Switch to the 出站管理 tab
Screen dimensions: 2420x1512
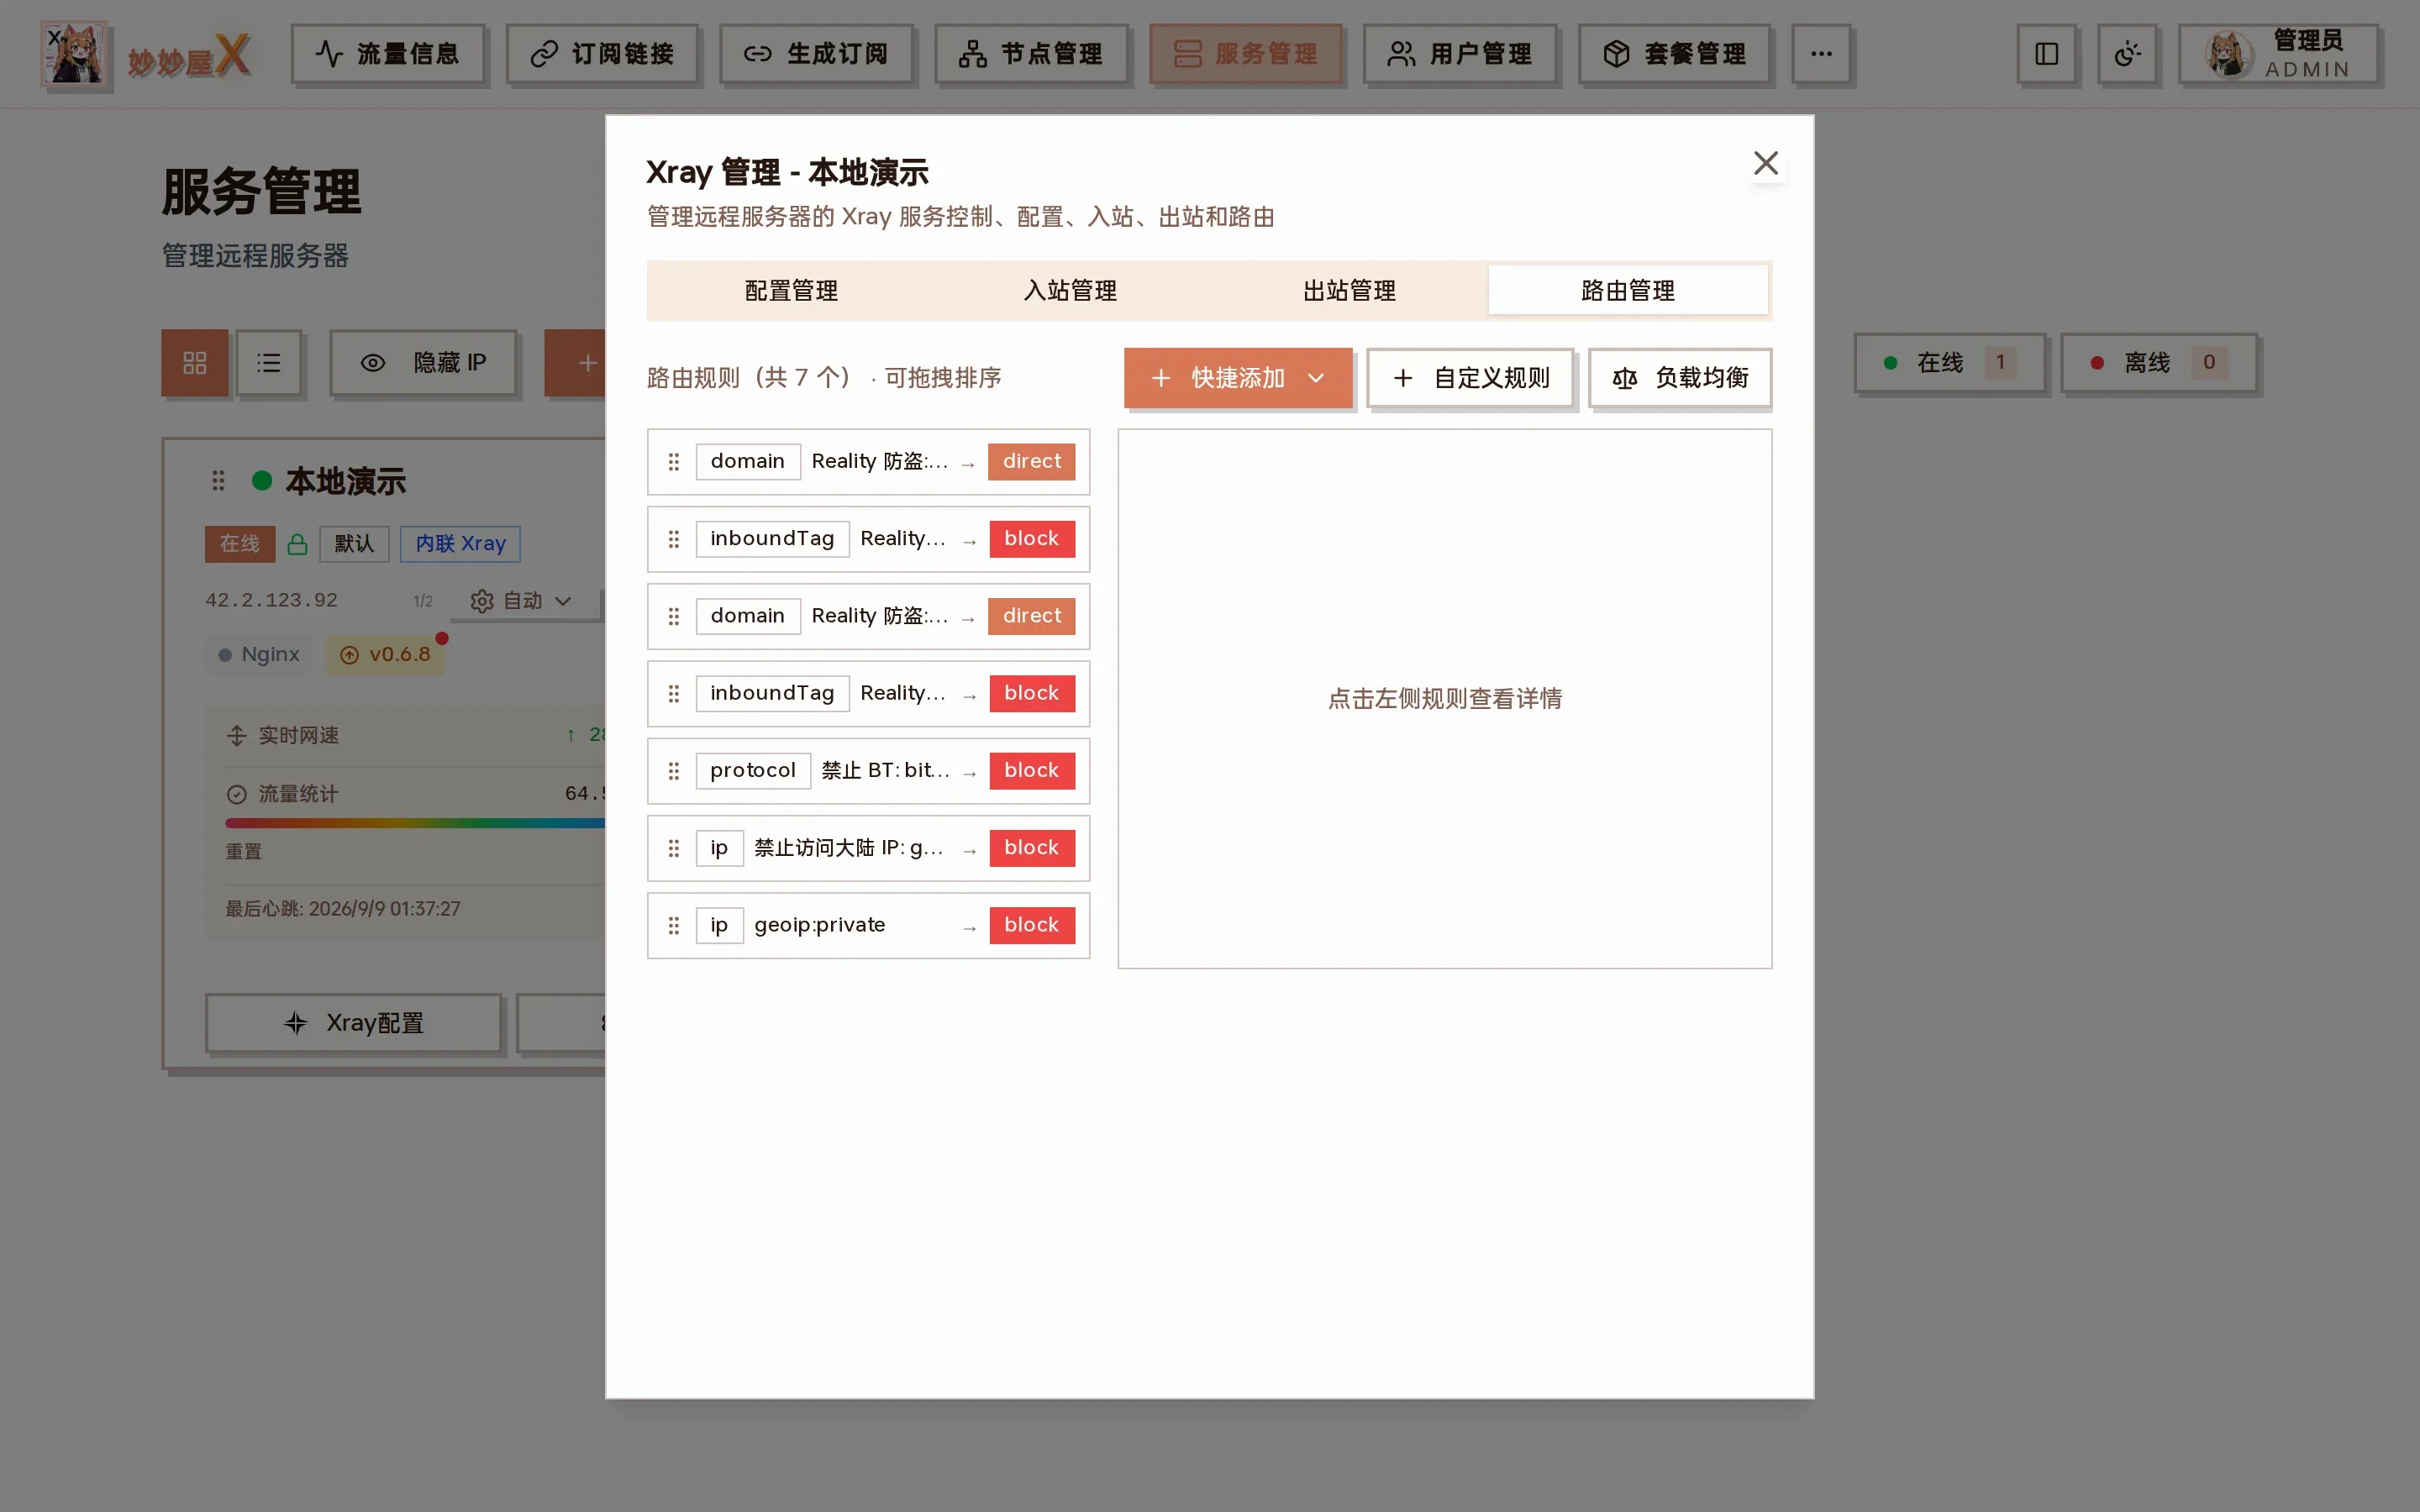point(1349,291)
